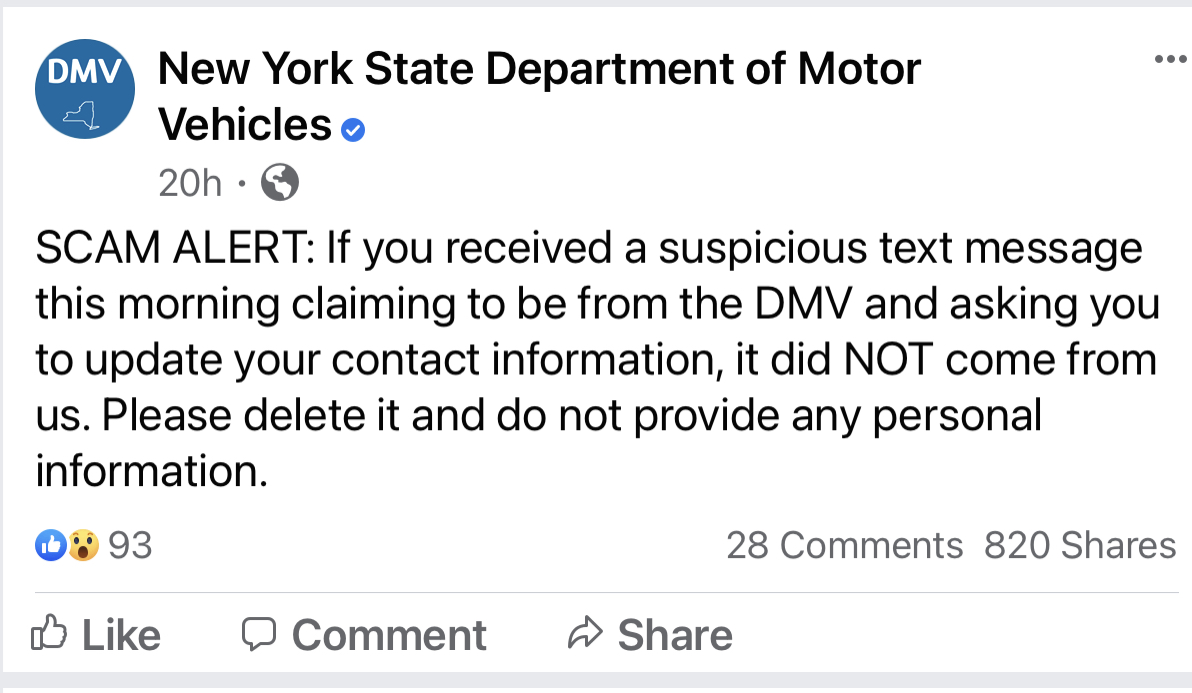
Task: Expand the 28 Comments list
Action: coord(844,545)
